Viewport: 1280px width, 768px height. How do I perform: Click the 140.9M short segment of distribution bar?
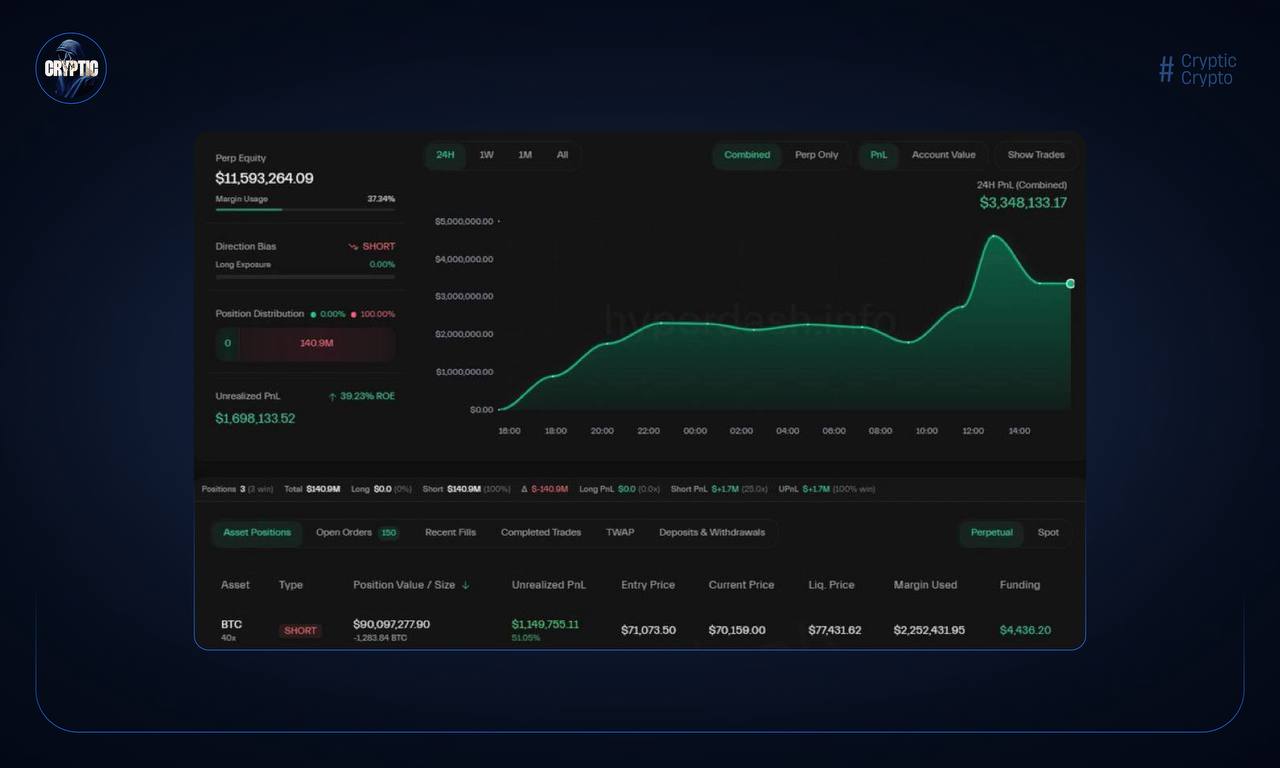pos(317,344)
